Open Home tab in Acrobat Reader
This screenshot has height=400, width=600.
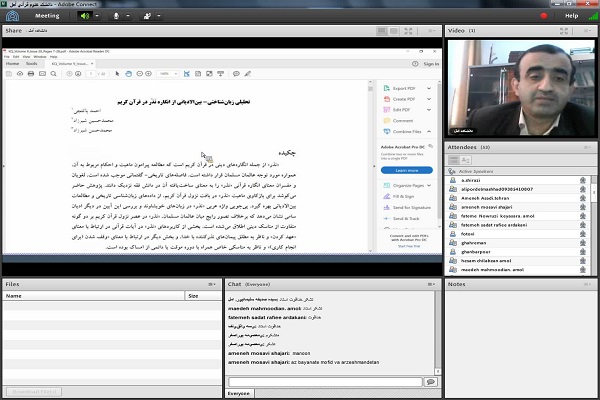(13, 64)
